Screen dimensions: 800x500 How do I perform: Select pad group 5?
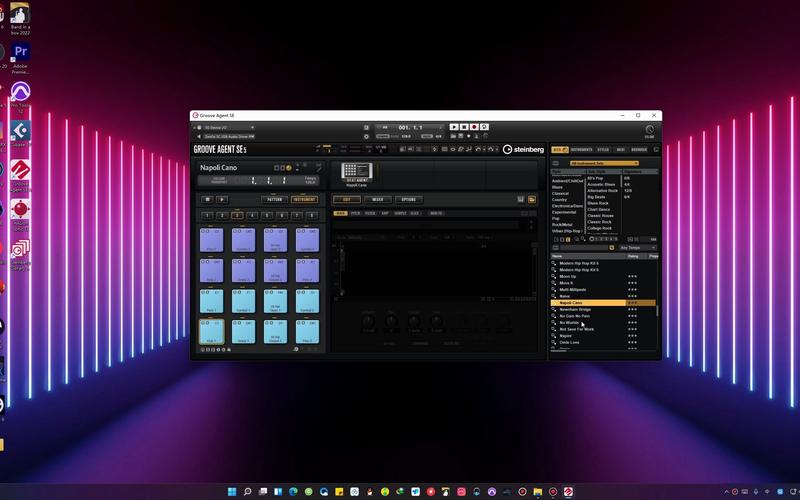pos(267,216)
